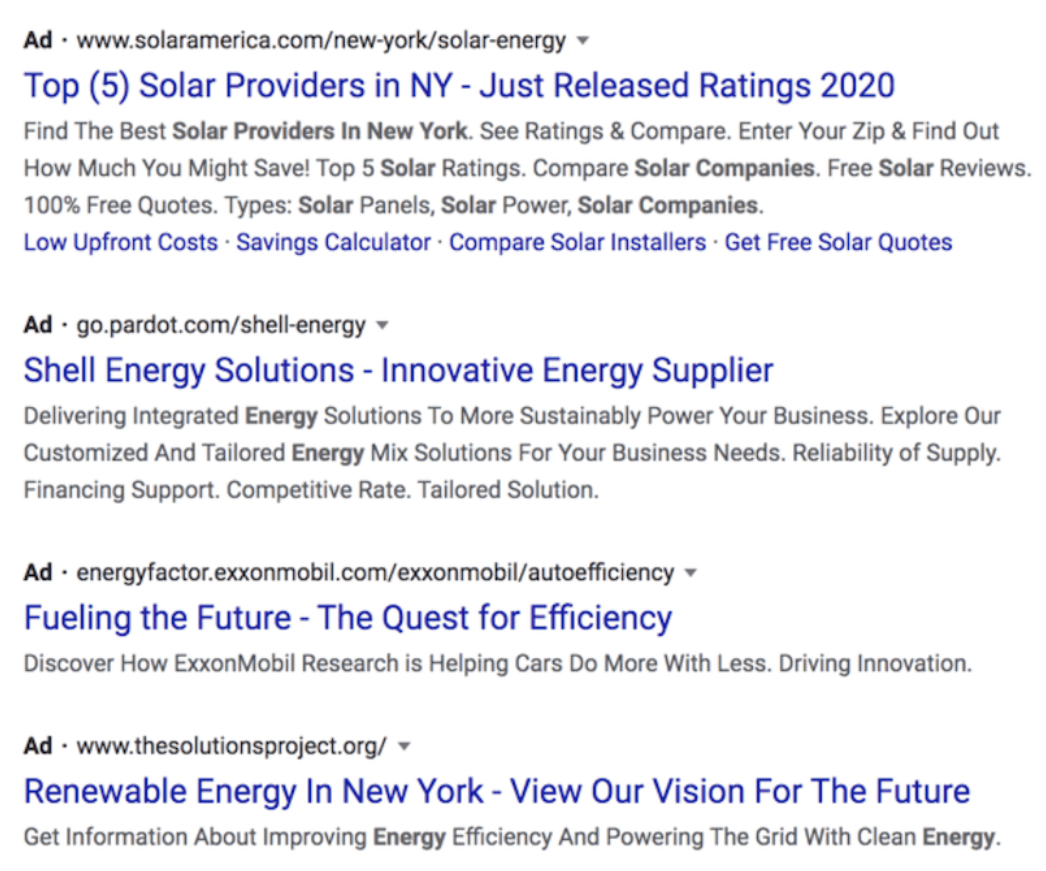The width and height of the screenshot is (1046, 871).
Task: Expand the dropdown arrow beside the solaramerica.com URL
Action: [583, 42]
